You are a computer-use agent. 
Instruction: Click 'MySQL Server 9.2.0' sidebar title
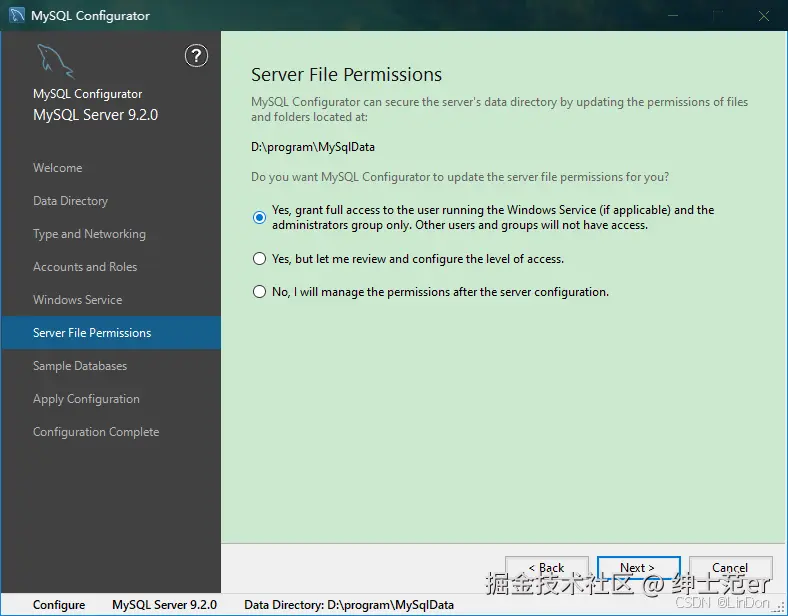95,115
